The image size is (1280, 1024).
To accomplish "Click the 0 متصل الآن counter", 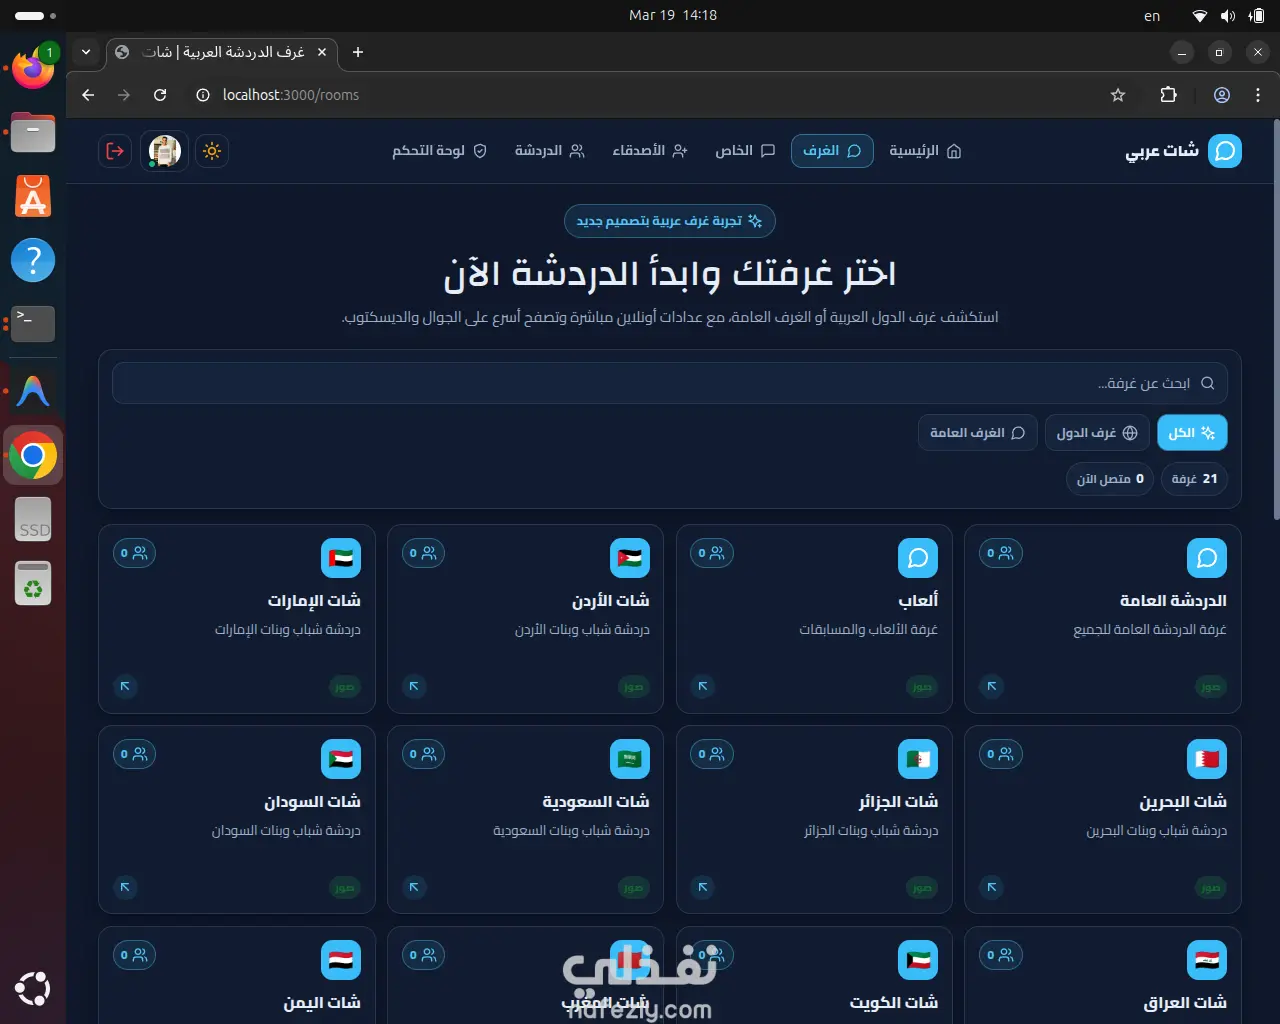I will (1110, 479).
